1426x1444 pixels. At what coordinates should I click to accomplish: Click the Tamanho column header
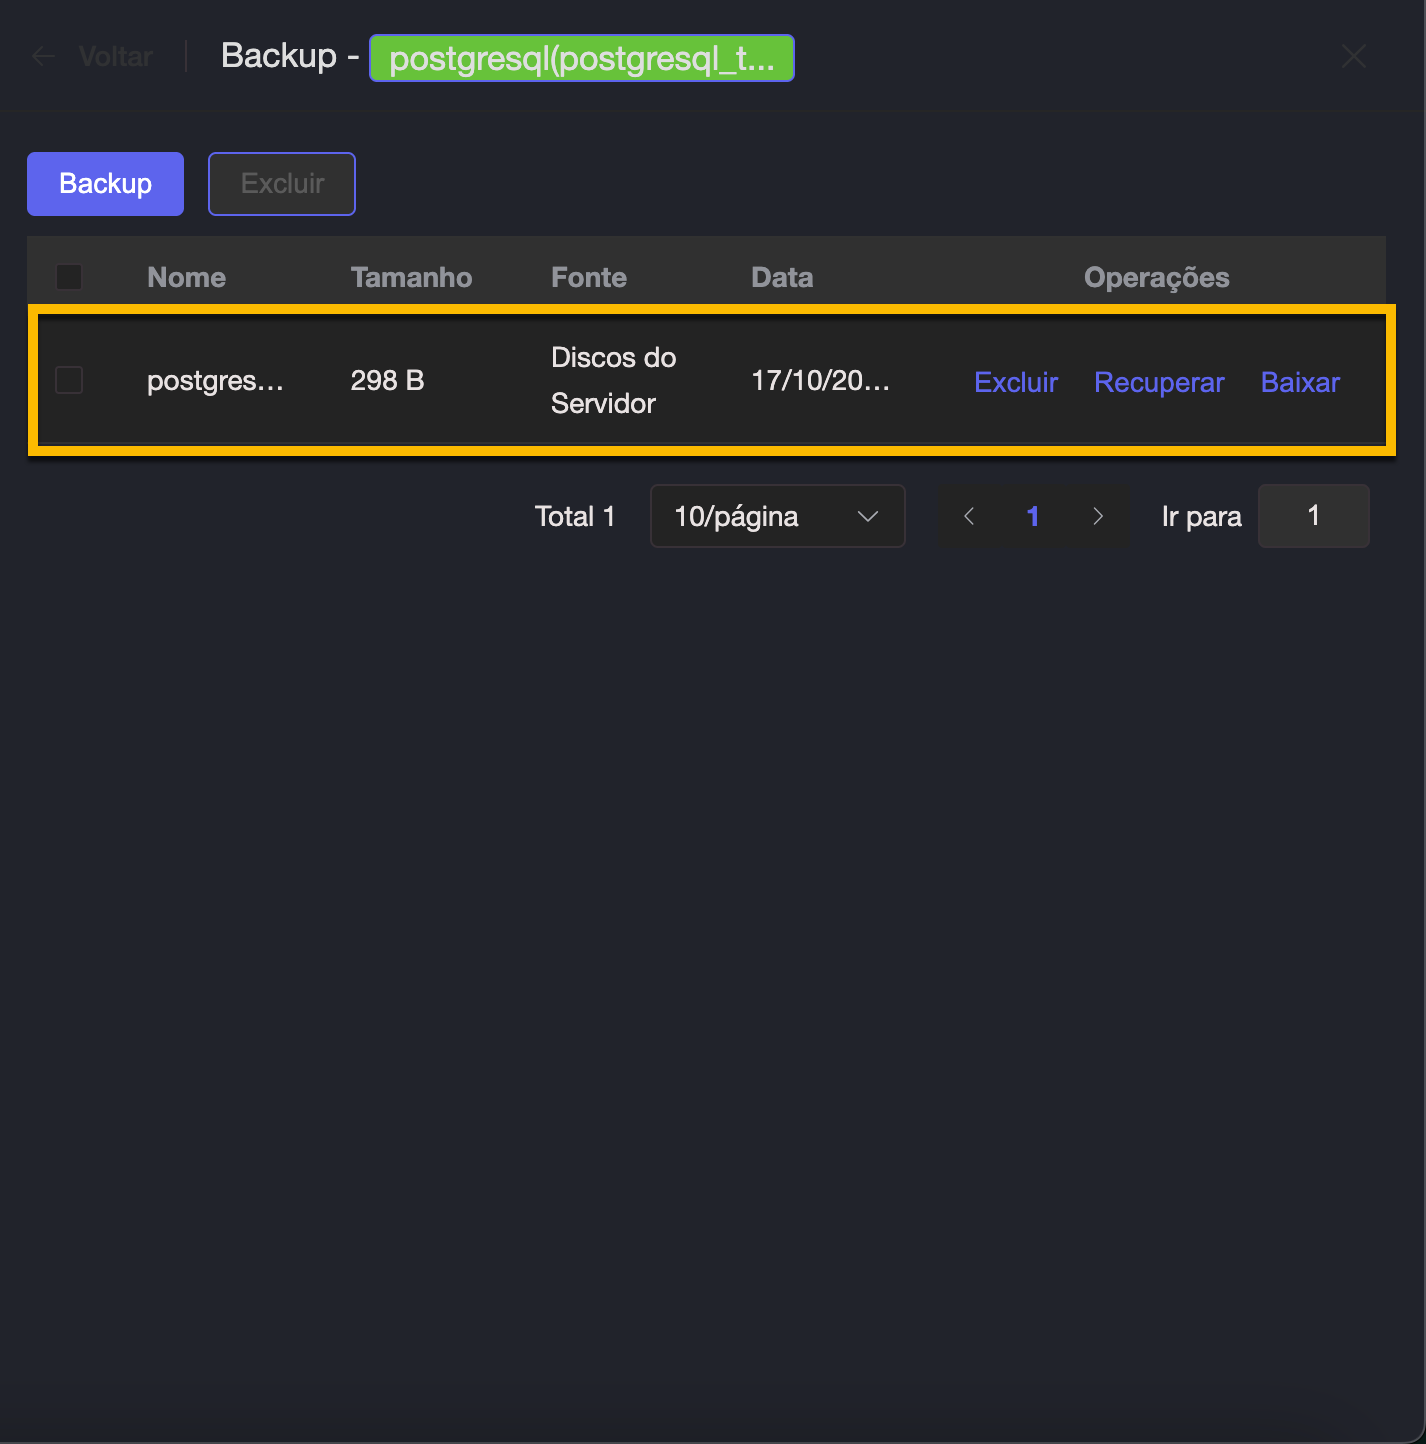(411, 277)
